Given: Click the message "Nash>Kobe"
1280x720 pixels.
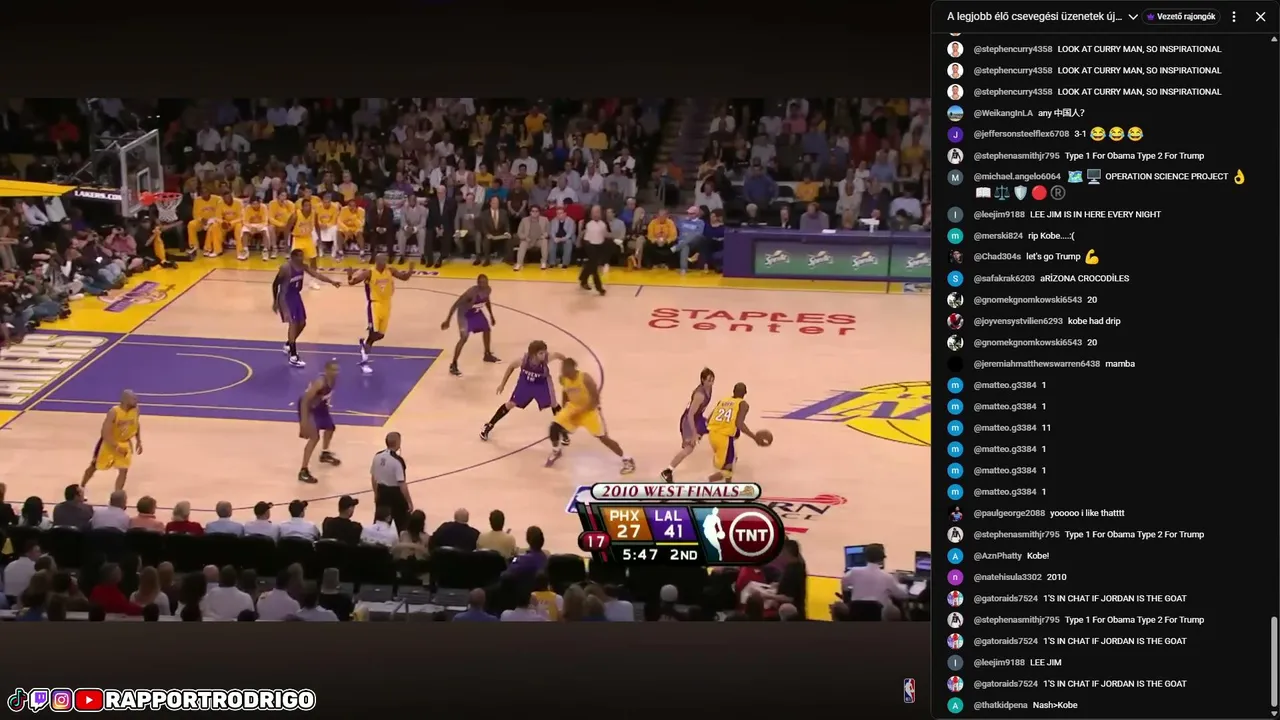Looking at the screenshot, I should pyautogui.click(x=1056, y=705).
